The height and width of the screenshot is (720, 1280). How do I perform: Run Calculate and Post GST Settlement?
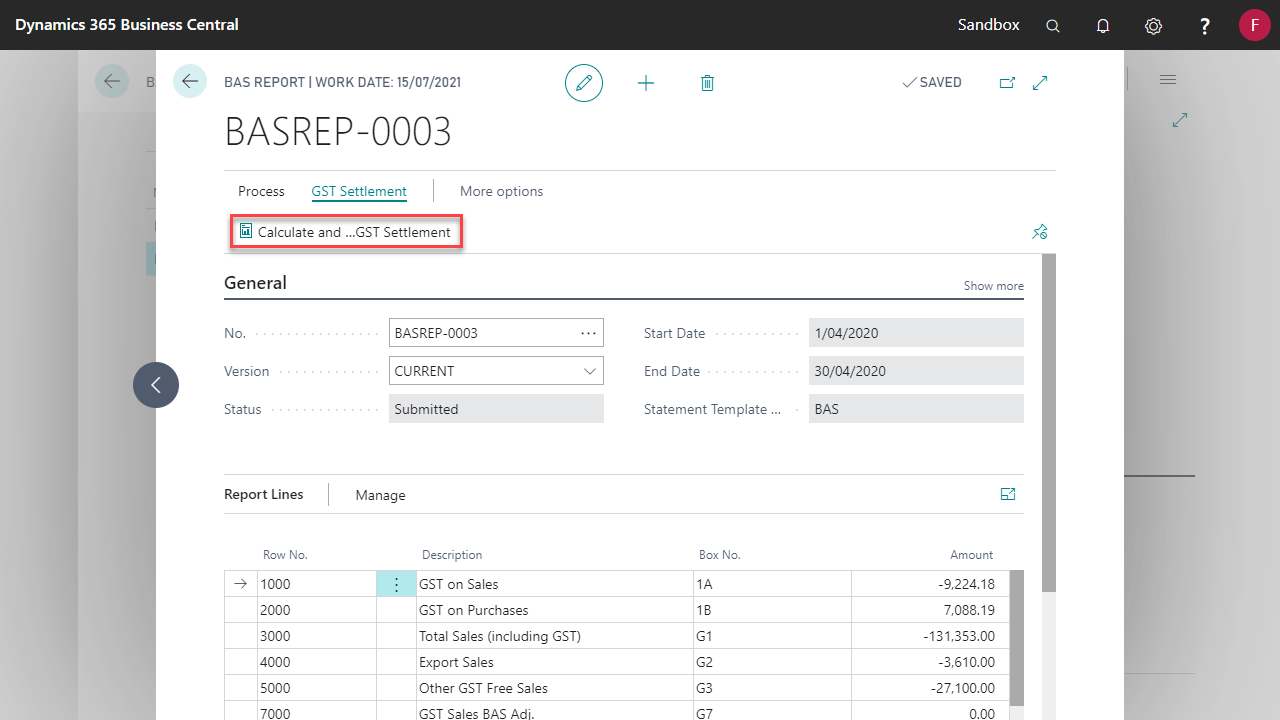click(x=346, y=232)
